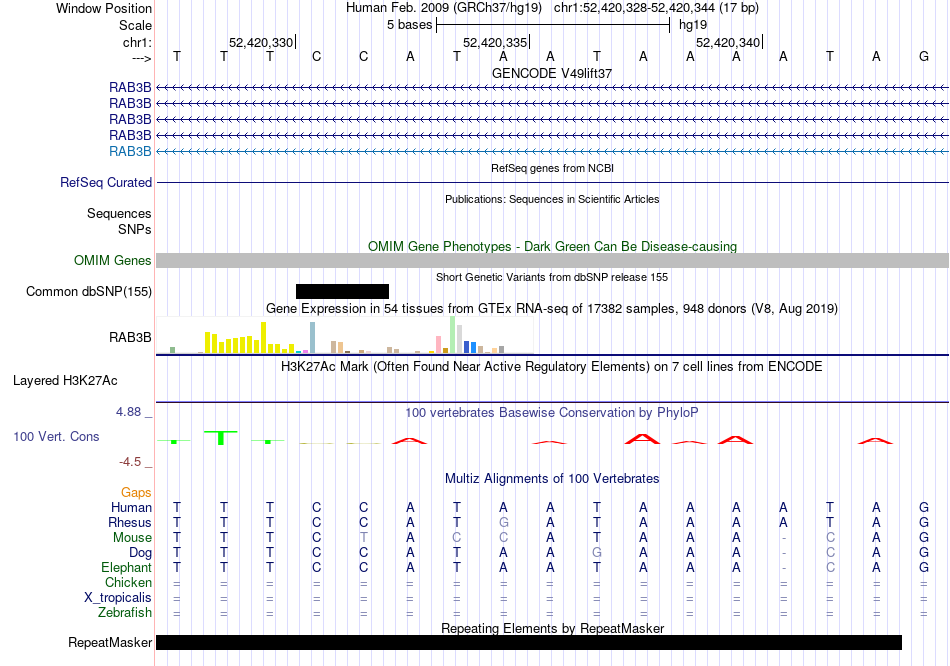The height and width of the screenshot is (666, 950).
Task: Click the gray G mismatch in Rhesus row
Action: 503,522
